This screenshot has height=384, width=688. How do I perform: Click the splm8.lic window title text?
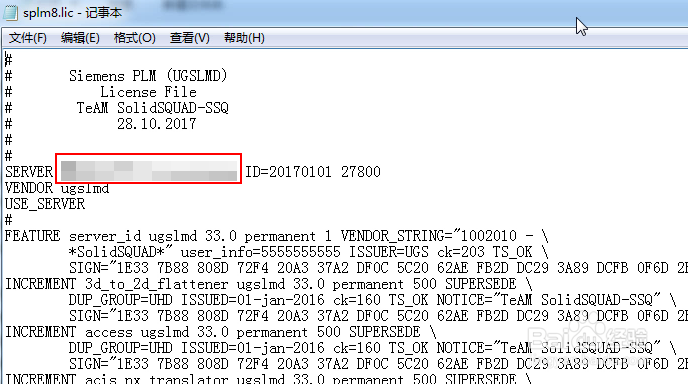[72, 13]
